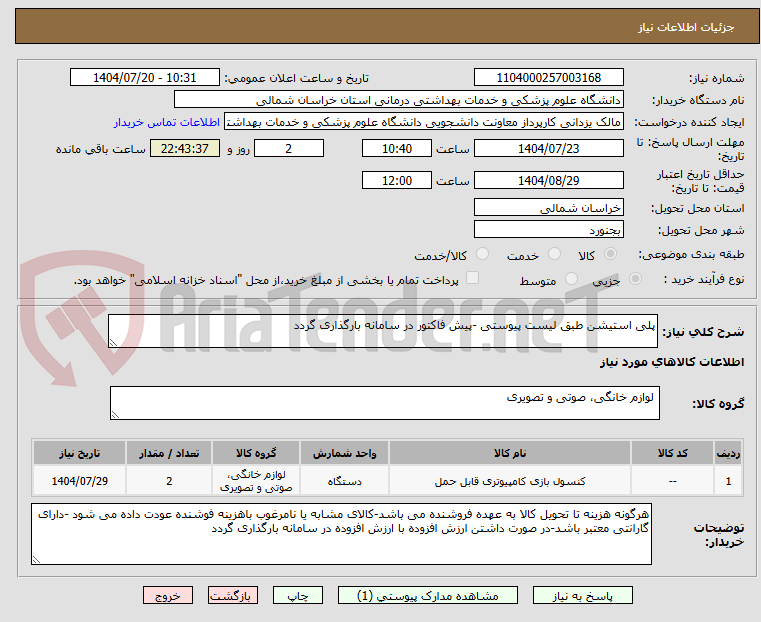761x622 pixels.
Task: Click the delivery city field بجنورد
Action: 548,229
